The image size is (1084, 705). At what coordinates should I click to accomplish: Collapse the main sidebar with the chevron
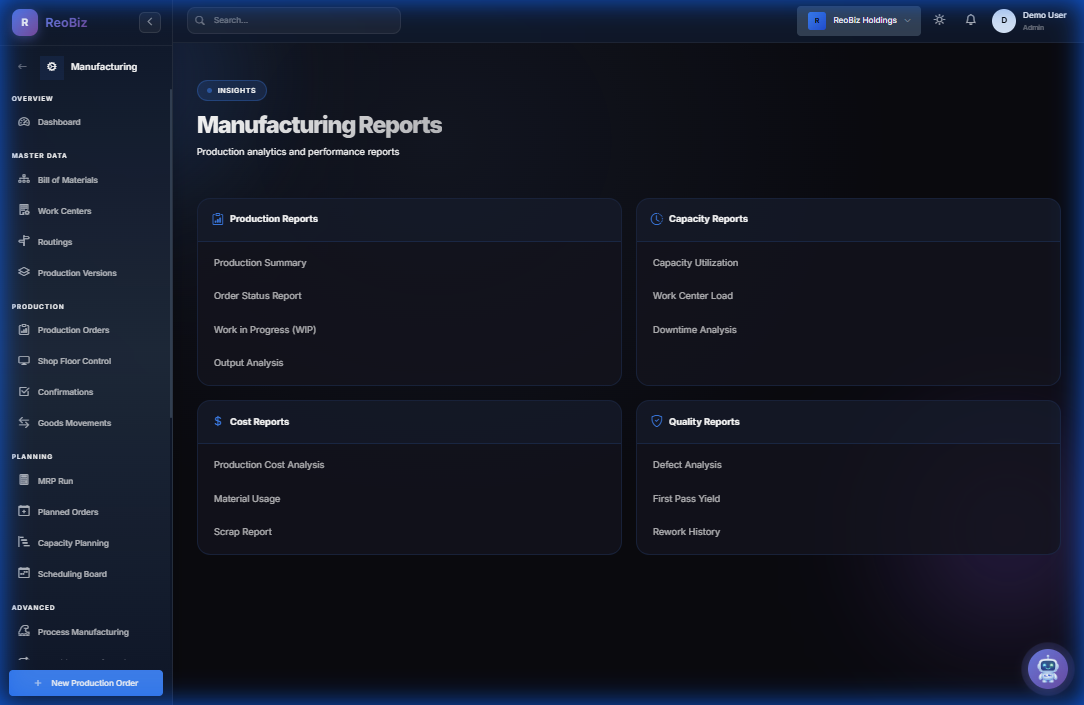point(149,21)
